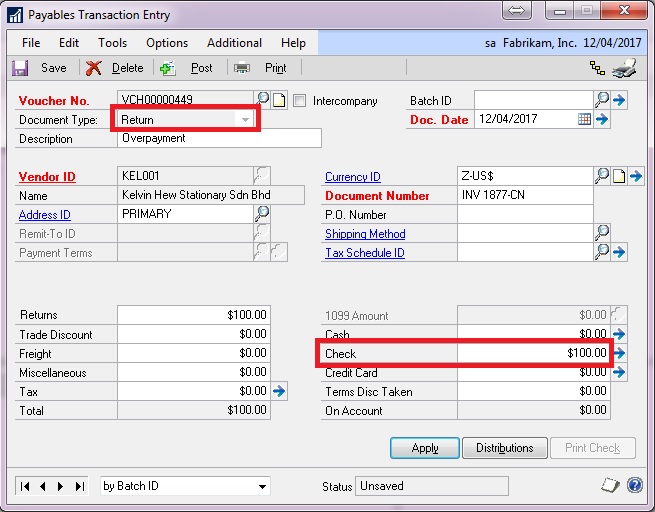Click the Freight amount field

194,353
